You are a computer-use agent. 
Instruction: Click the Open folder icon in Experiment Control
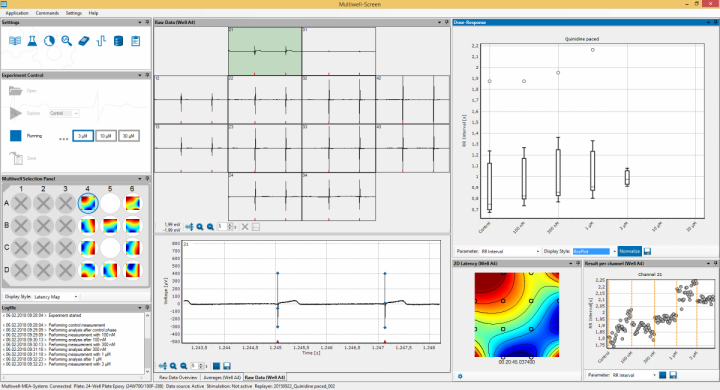pyautogui.click(x=16, y=90)
